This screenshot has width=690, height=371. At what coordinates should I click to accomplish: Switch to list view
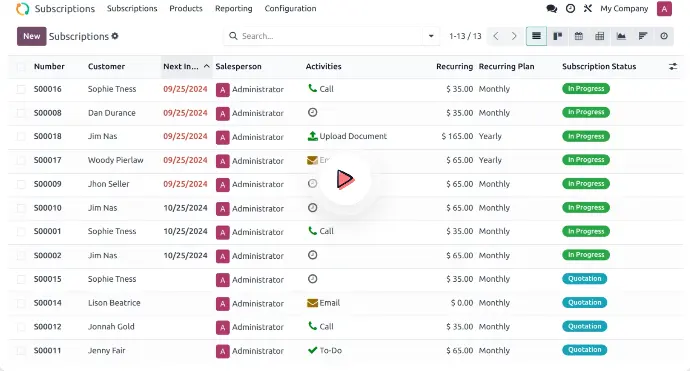[x=536, y=36]
